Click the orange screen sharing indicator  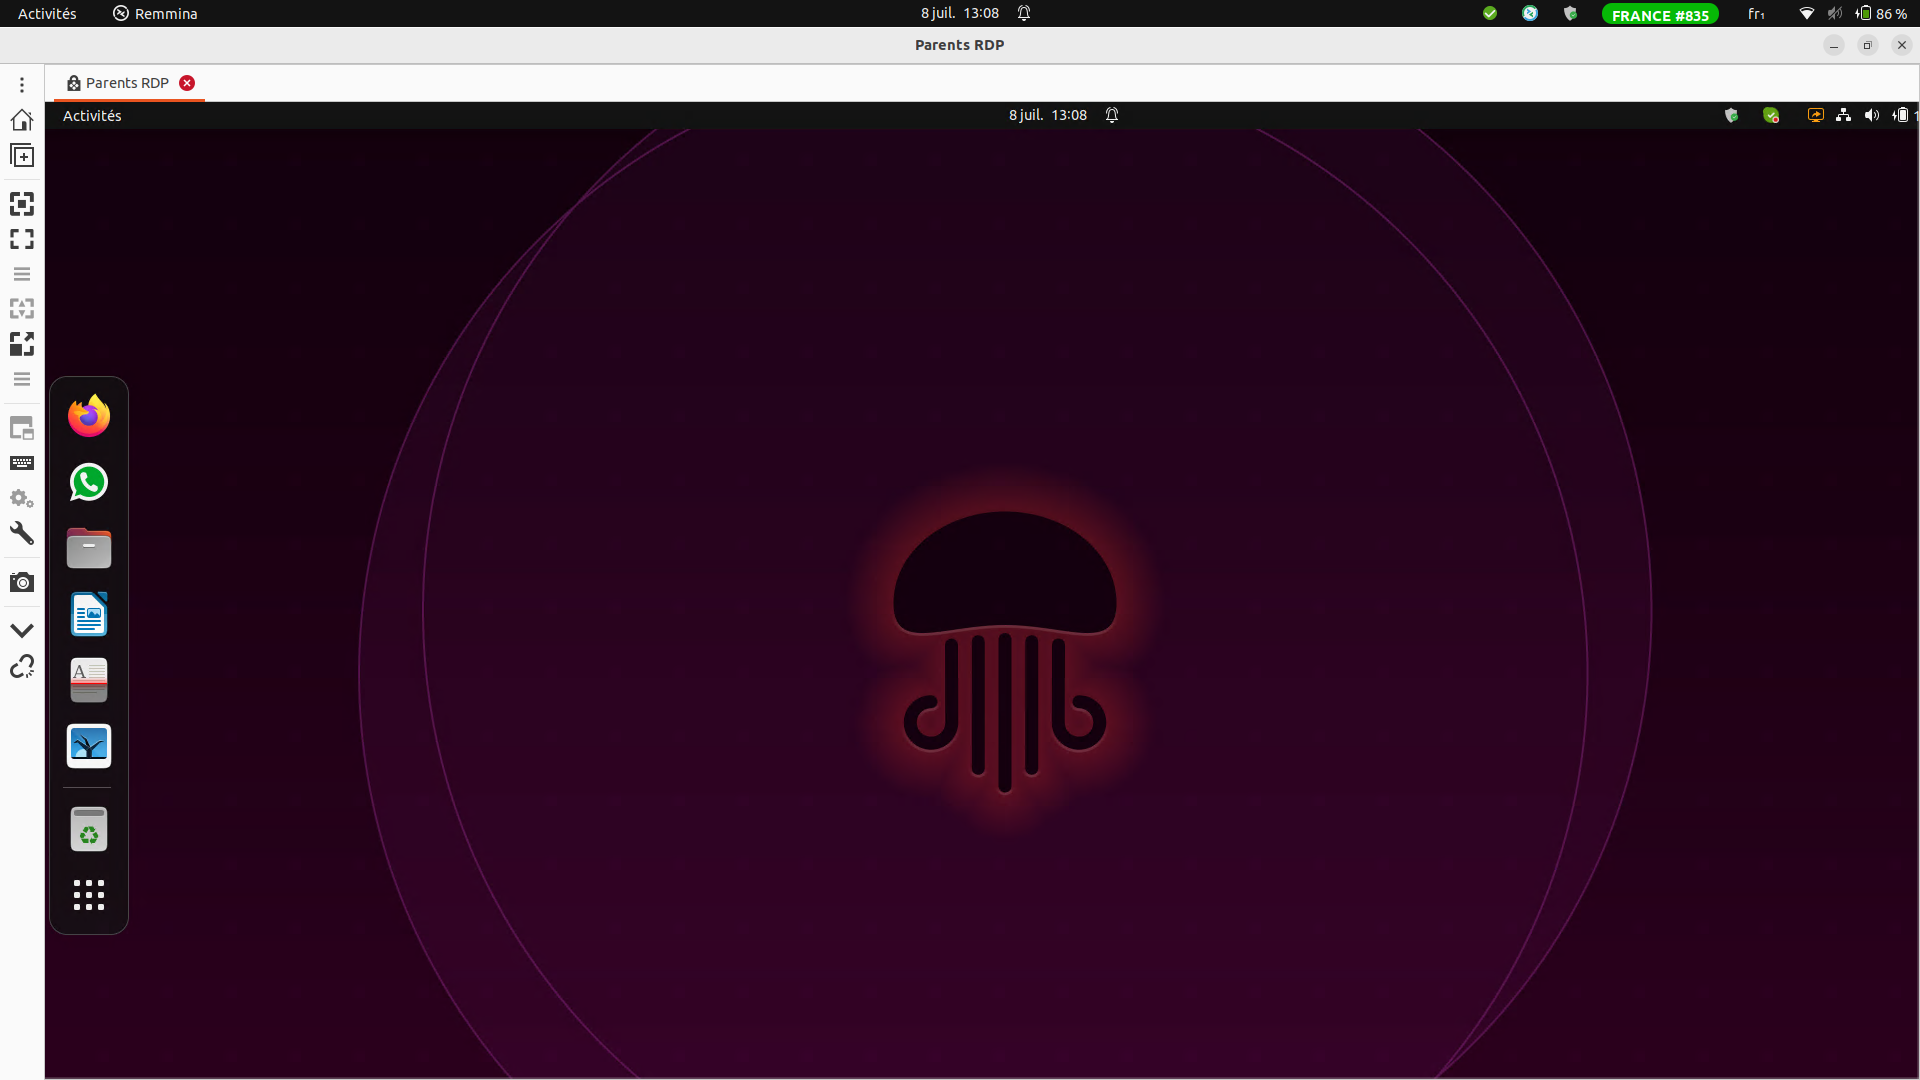click(x=1815, y=115)
